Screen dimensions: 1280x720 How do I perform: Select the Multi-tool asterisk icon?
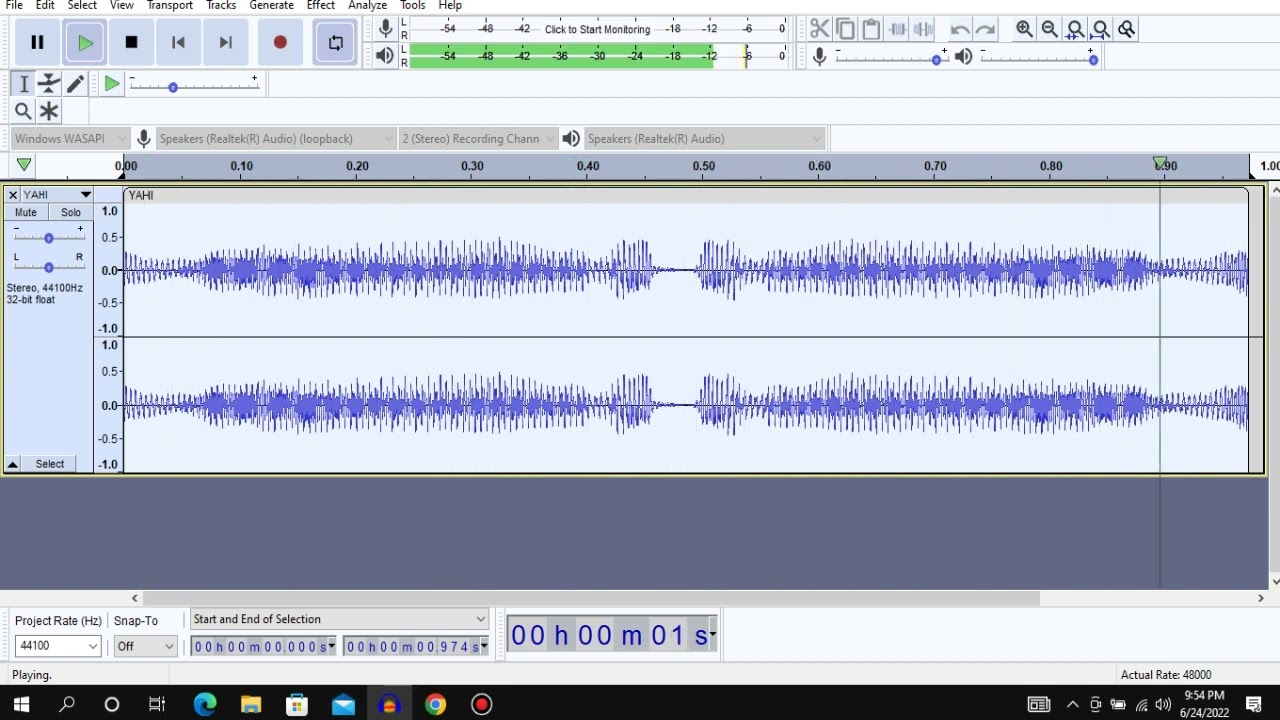(x=49, y=111)
